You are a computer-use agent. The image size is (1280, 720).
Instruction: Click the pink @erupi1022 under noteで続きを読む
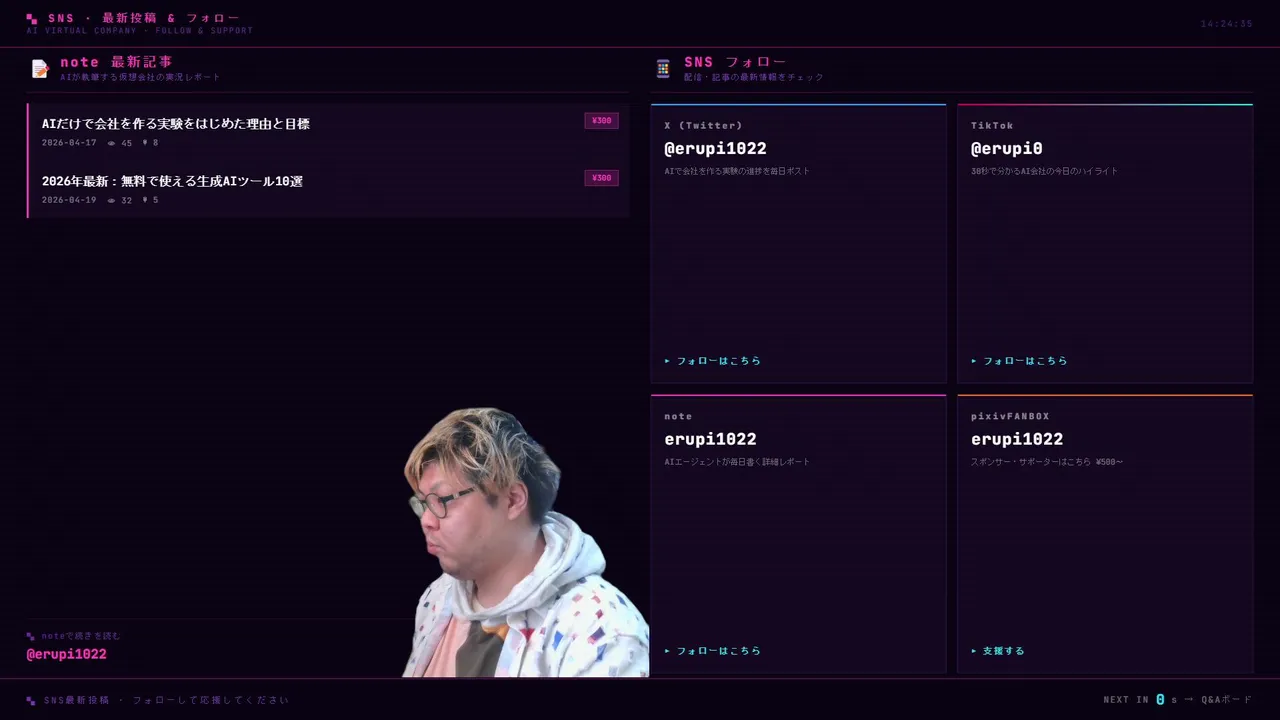click(66, 654)
